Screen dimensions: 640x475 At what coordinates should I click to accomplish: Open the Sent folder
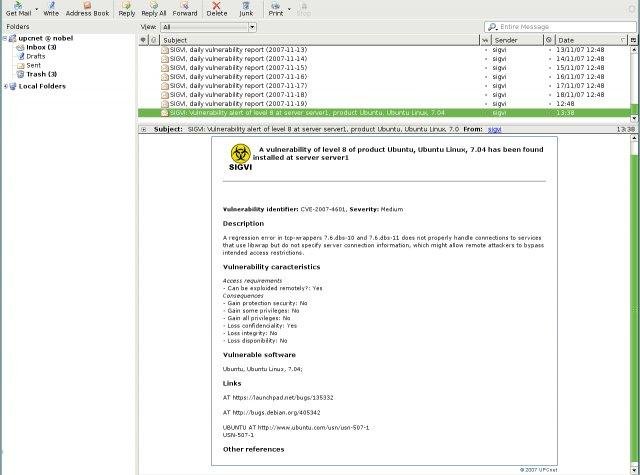(33, 65)
